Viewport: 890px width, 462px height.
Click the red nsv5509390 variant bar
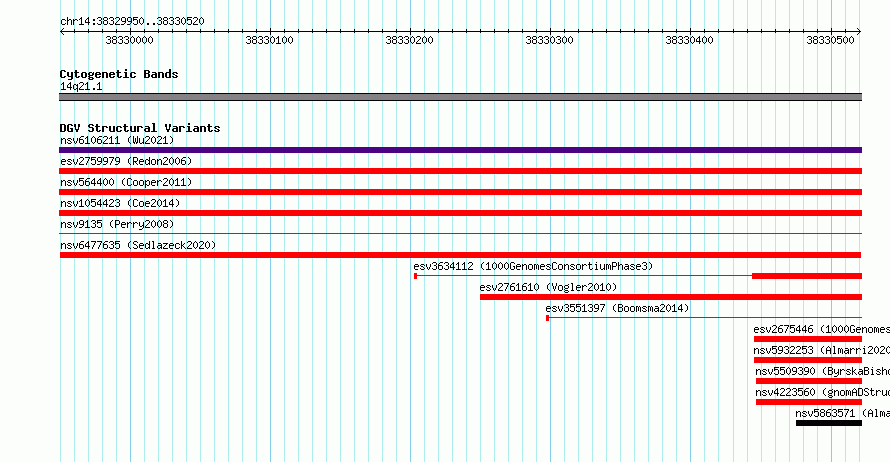pos(809,381)
